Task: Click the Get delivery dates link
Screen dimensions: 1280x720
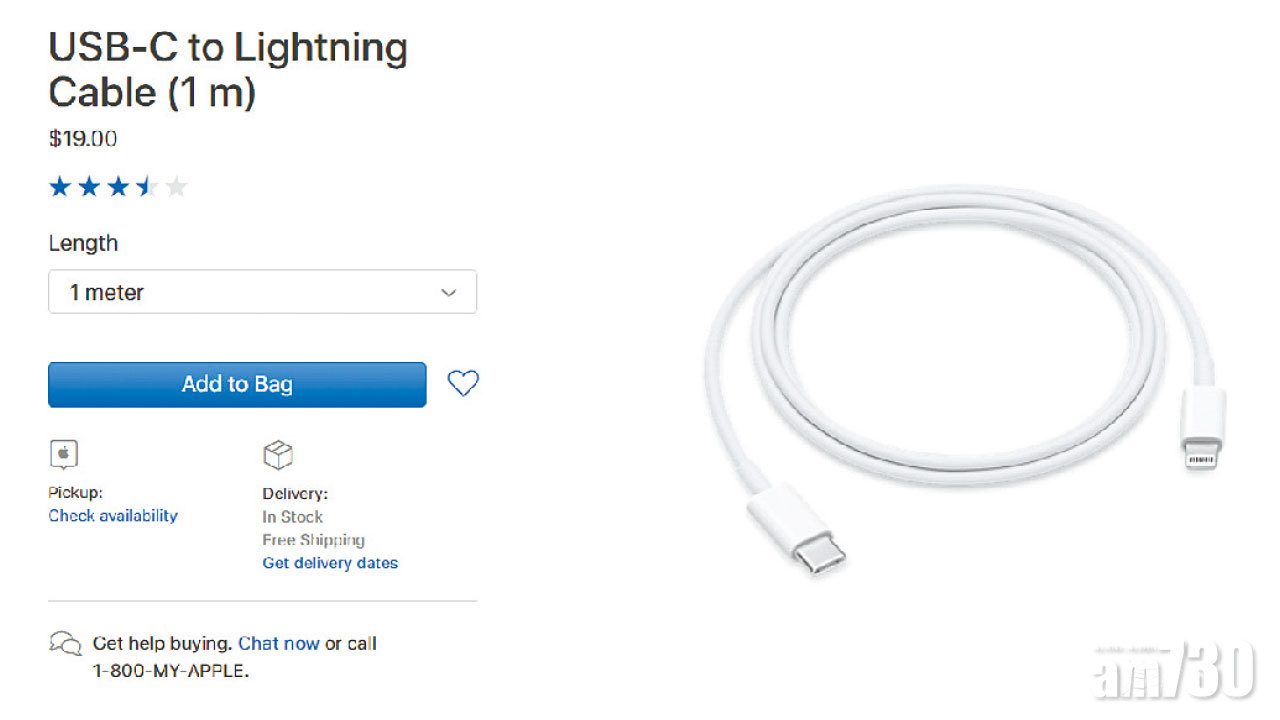Action: click(330, 563)
